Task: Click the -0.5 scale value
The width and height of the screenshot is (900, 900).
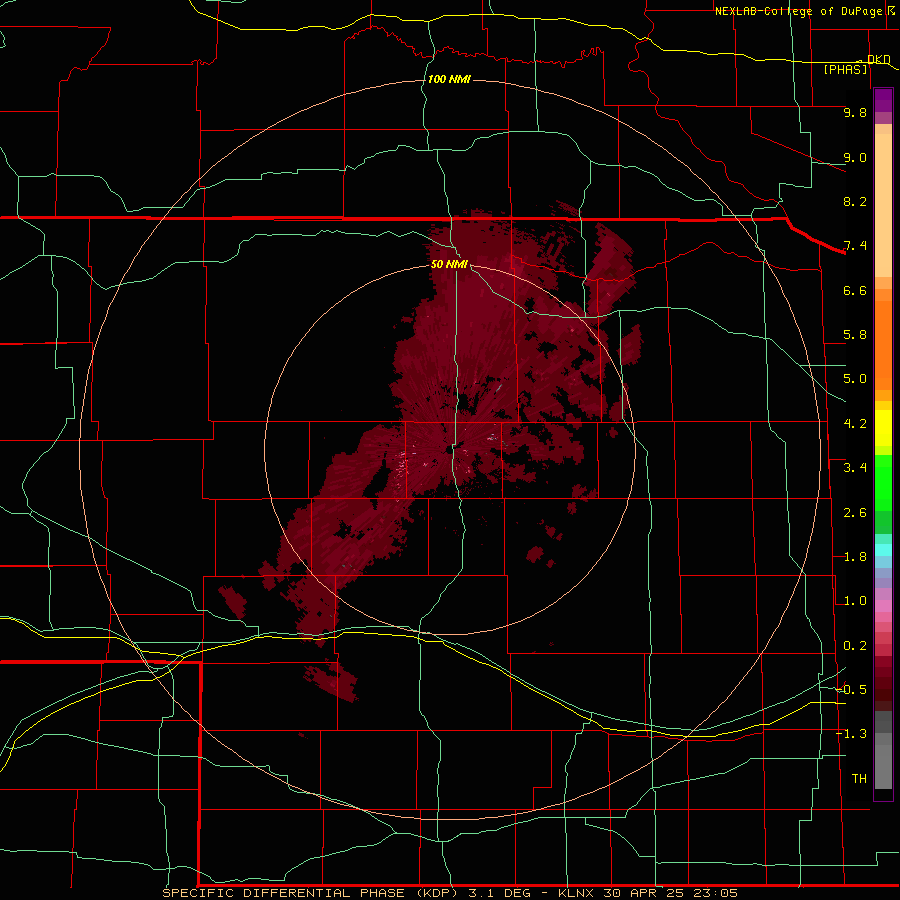Action: click(852, 689)
